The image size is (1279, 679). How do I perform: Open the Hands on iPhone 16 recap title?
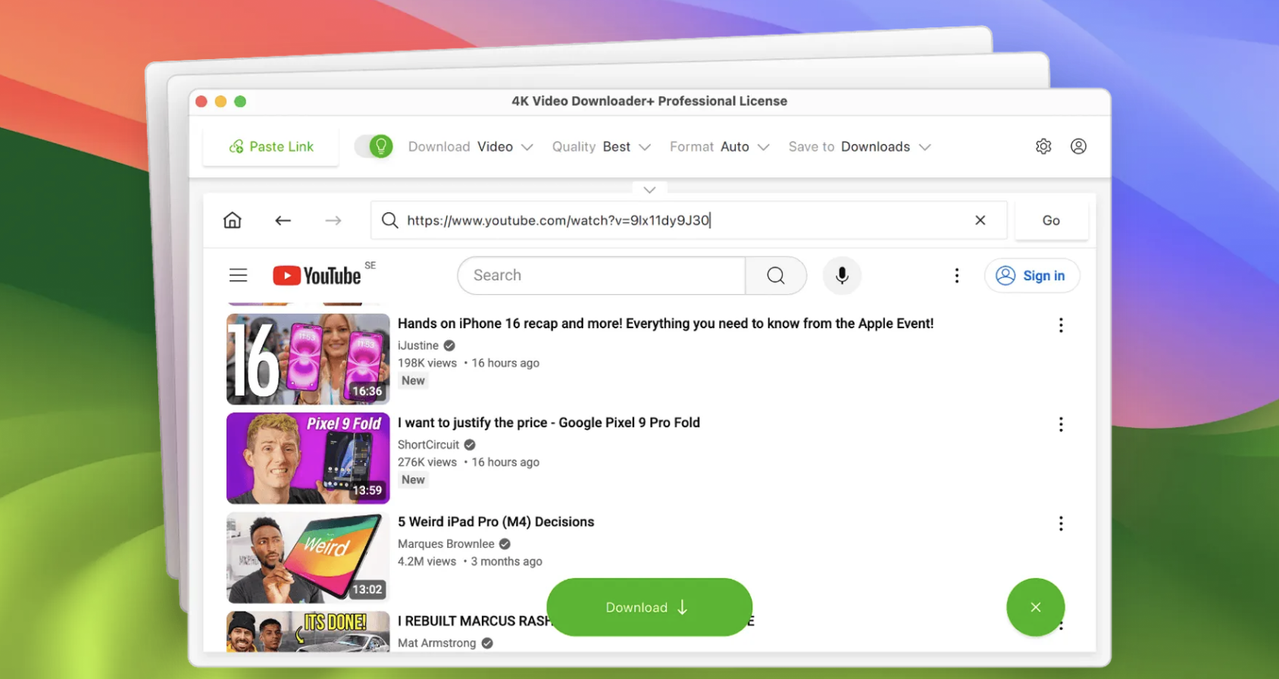click(665, 324)
